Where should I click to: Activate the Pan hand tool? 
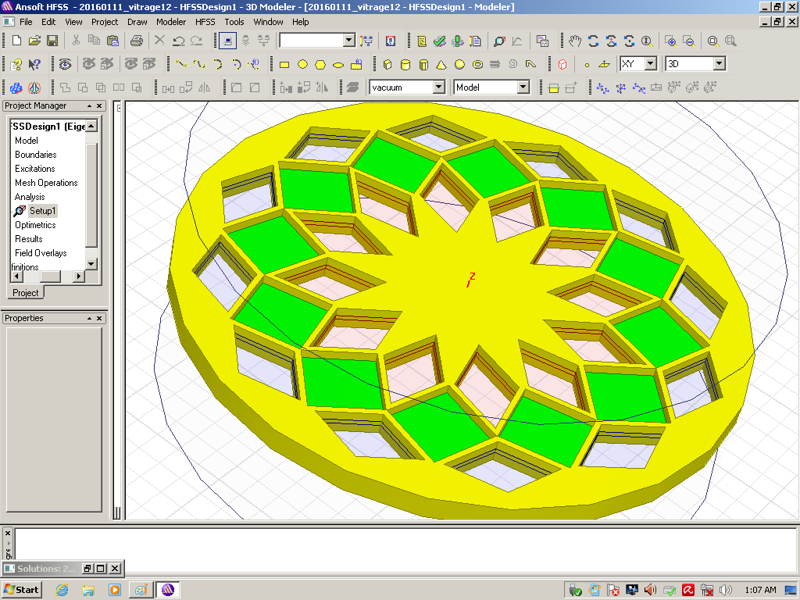(575, 41)
